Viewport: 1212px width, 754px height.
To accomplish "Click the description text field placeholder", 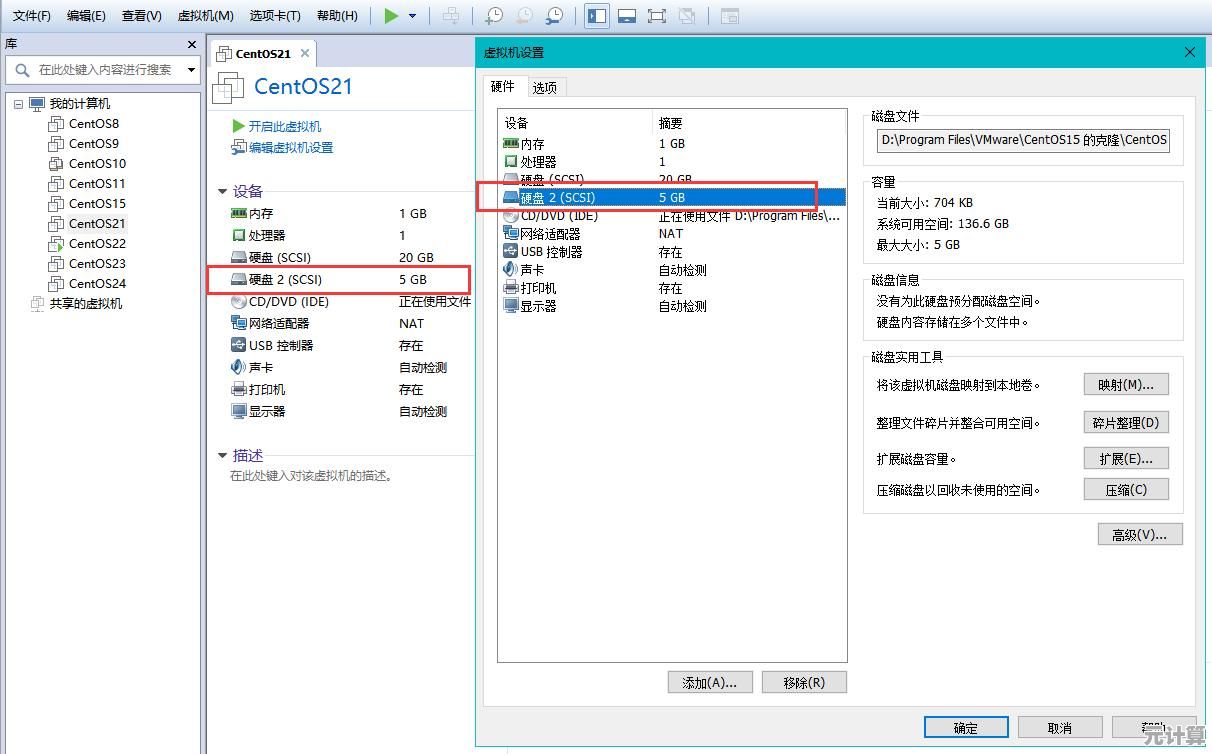I will pyautogui.click(x=311, y=476).
